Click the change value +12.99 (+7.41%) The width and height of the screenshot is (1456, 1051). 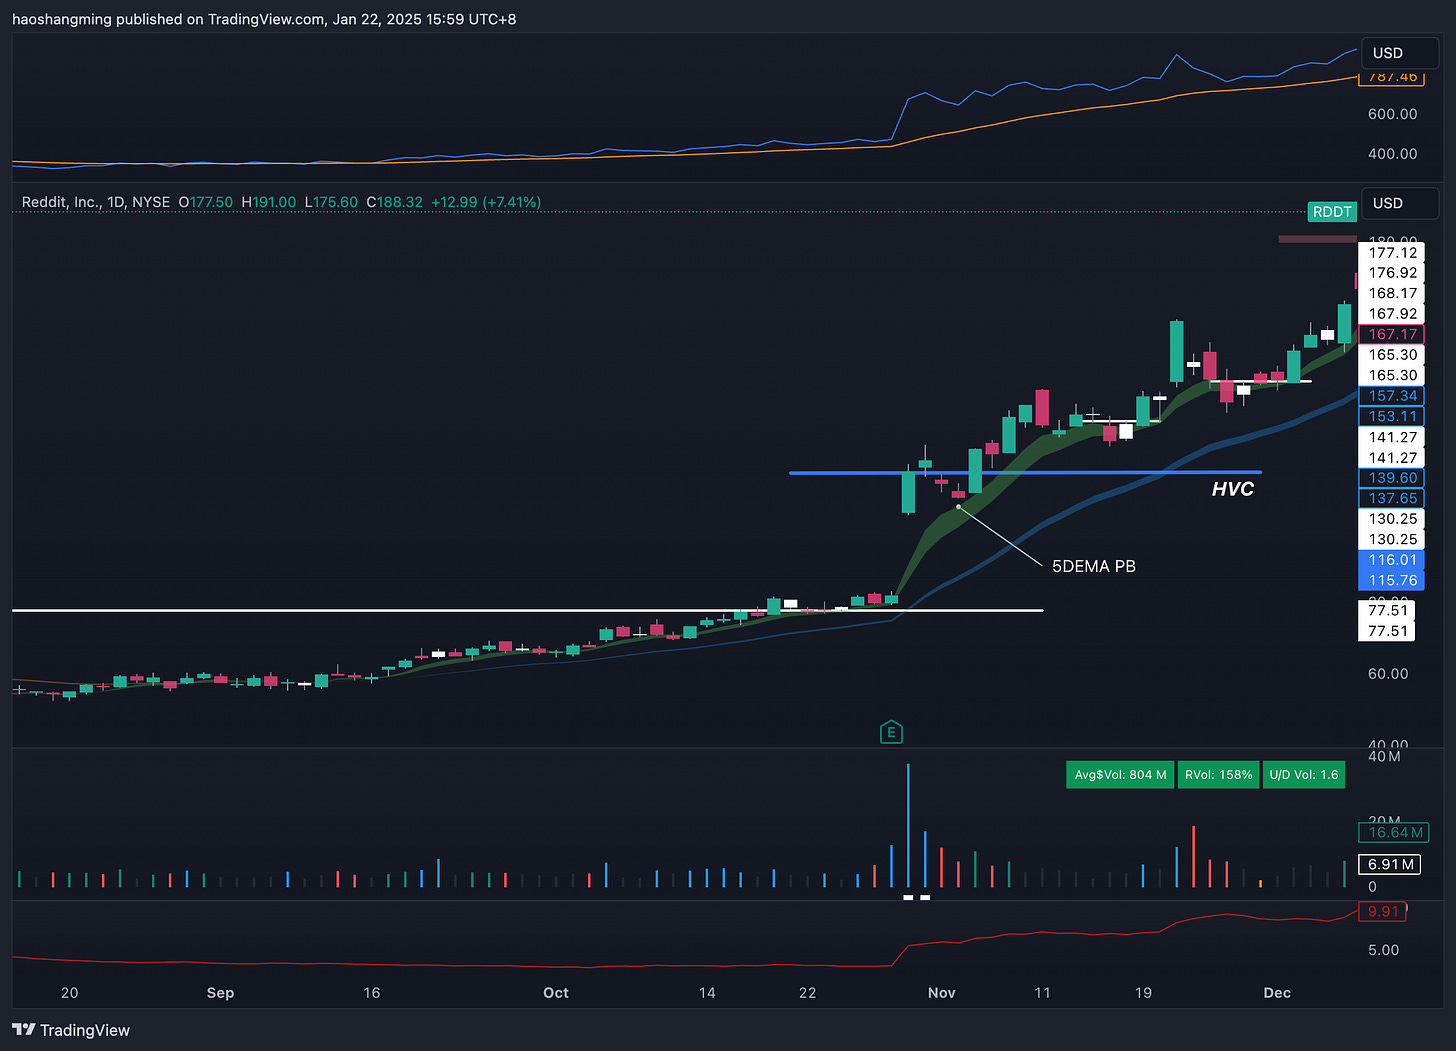486,202
